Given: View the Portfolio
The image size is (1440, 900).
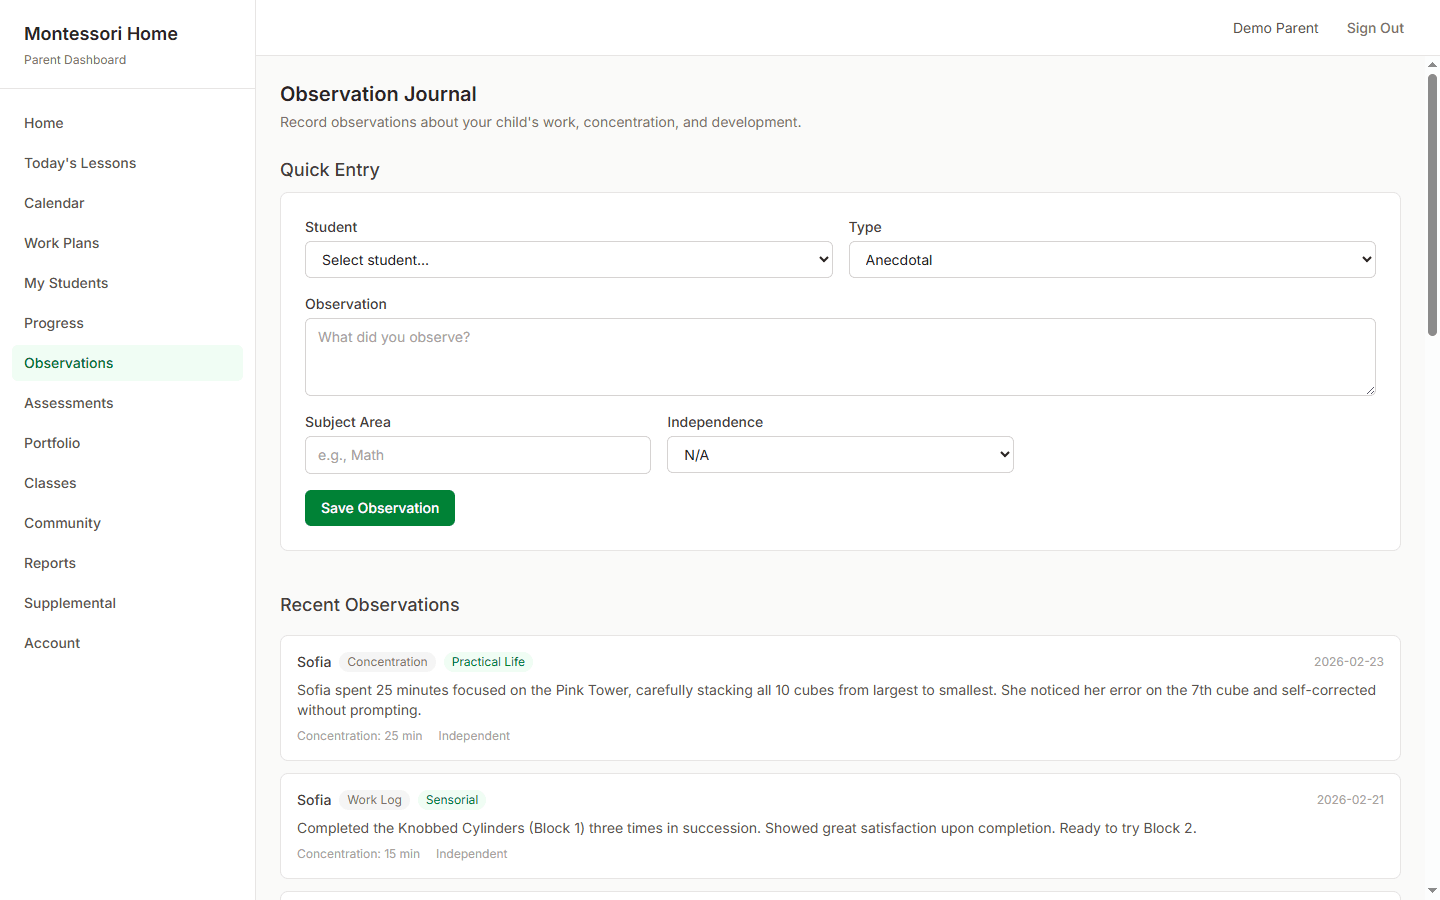Looking at the screenshot, I should pyautogui.click(x=51, y=442).
